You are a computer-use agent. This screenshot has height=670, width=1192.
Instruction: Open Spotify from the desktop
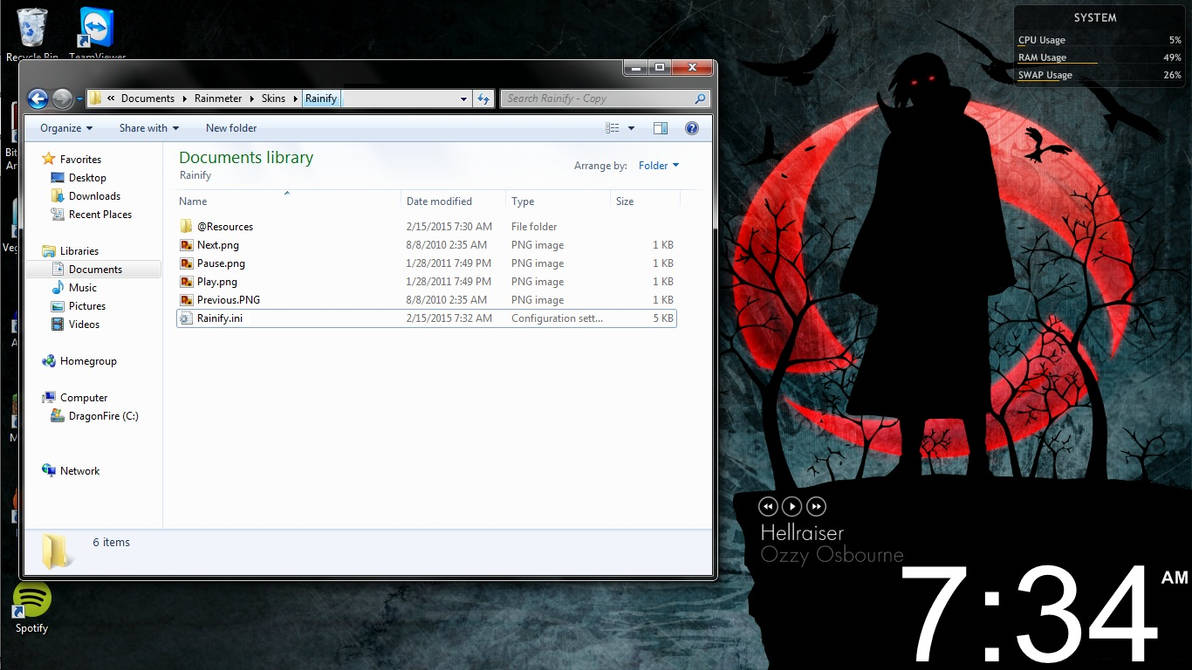pyautogui.click(x=31, y=602)
